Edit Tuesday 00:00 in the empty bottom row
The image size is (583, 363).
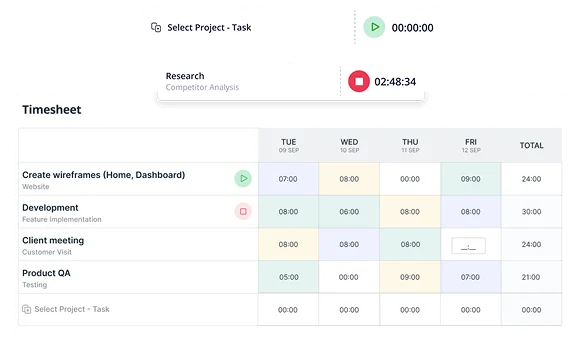pyautogui.click(x=289, y=310)
